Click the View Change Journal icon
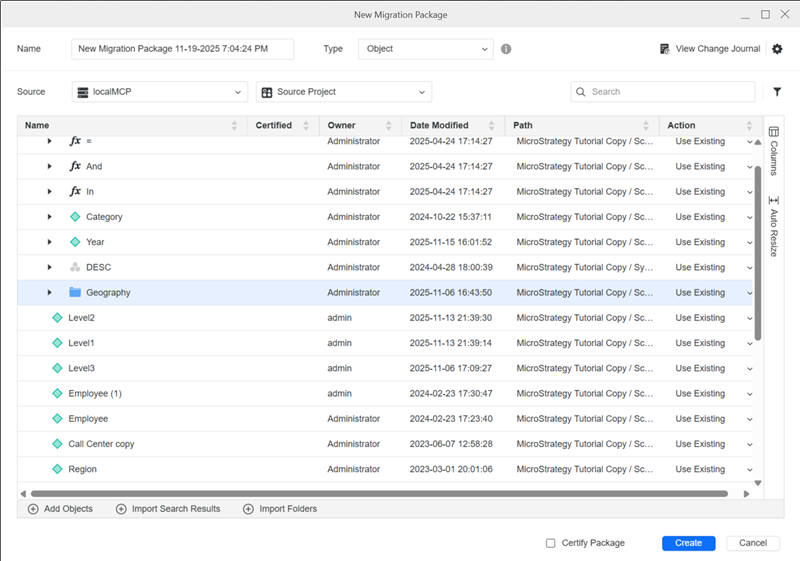Viewport: 800px width, 561px height. point(665,49)
